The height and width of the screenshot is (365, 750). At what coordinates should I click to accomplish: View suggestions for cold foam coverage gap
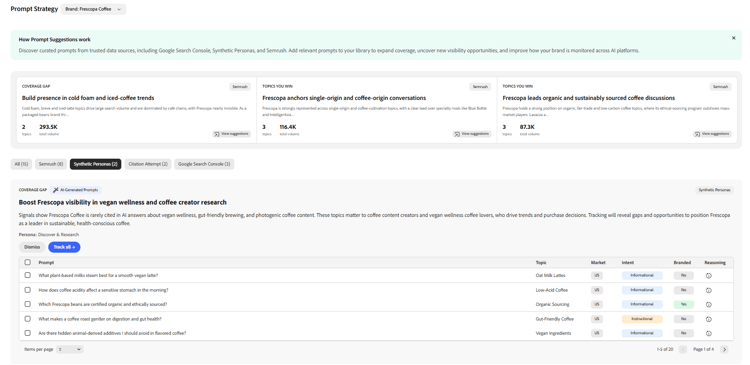(232, 134)
